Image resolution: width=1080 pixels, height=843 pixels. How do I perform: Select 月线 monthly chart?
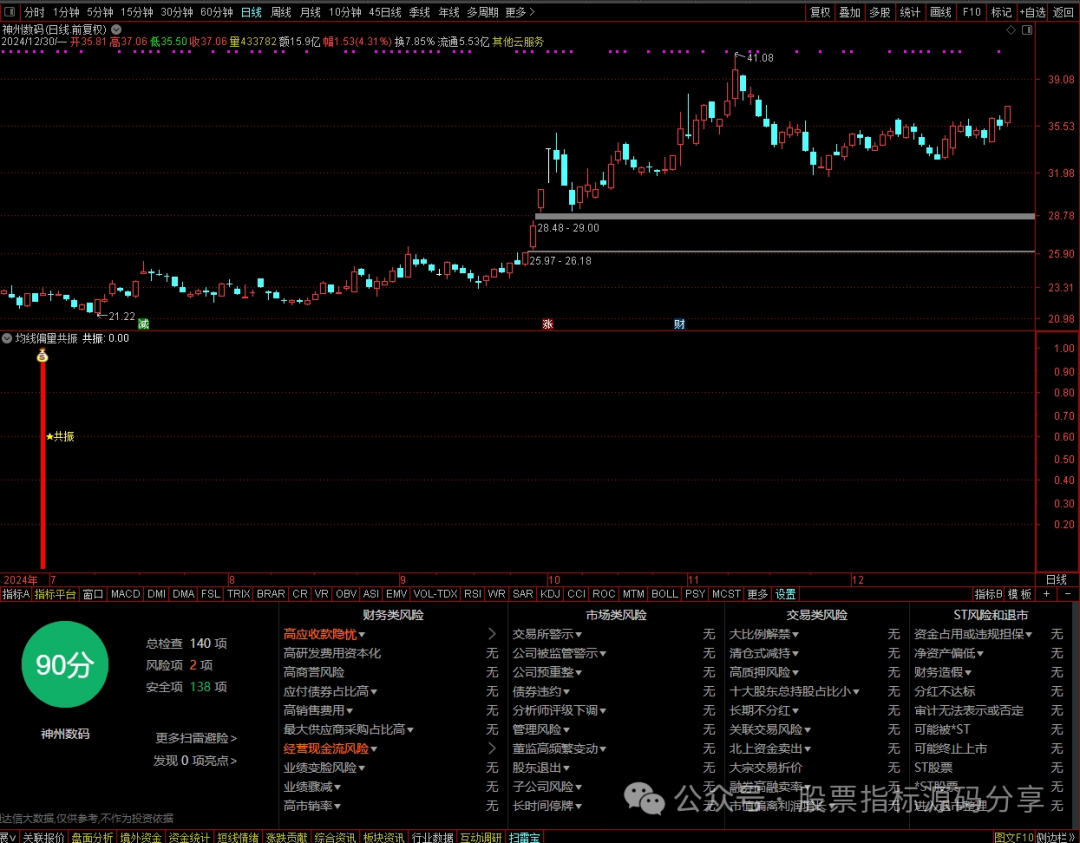coord(310,12)
